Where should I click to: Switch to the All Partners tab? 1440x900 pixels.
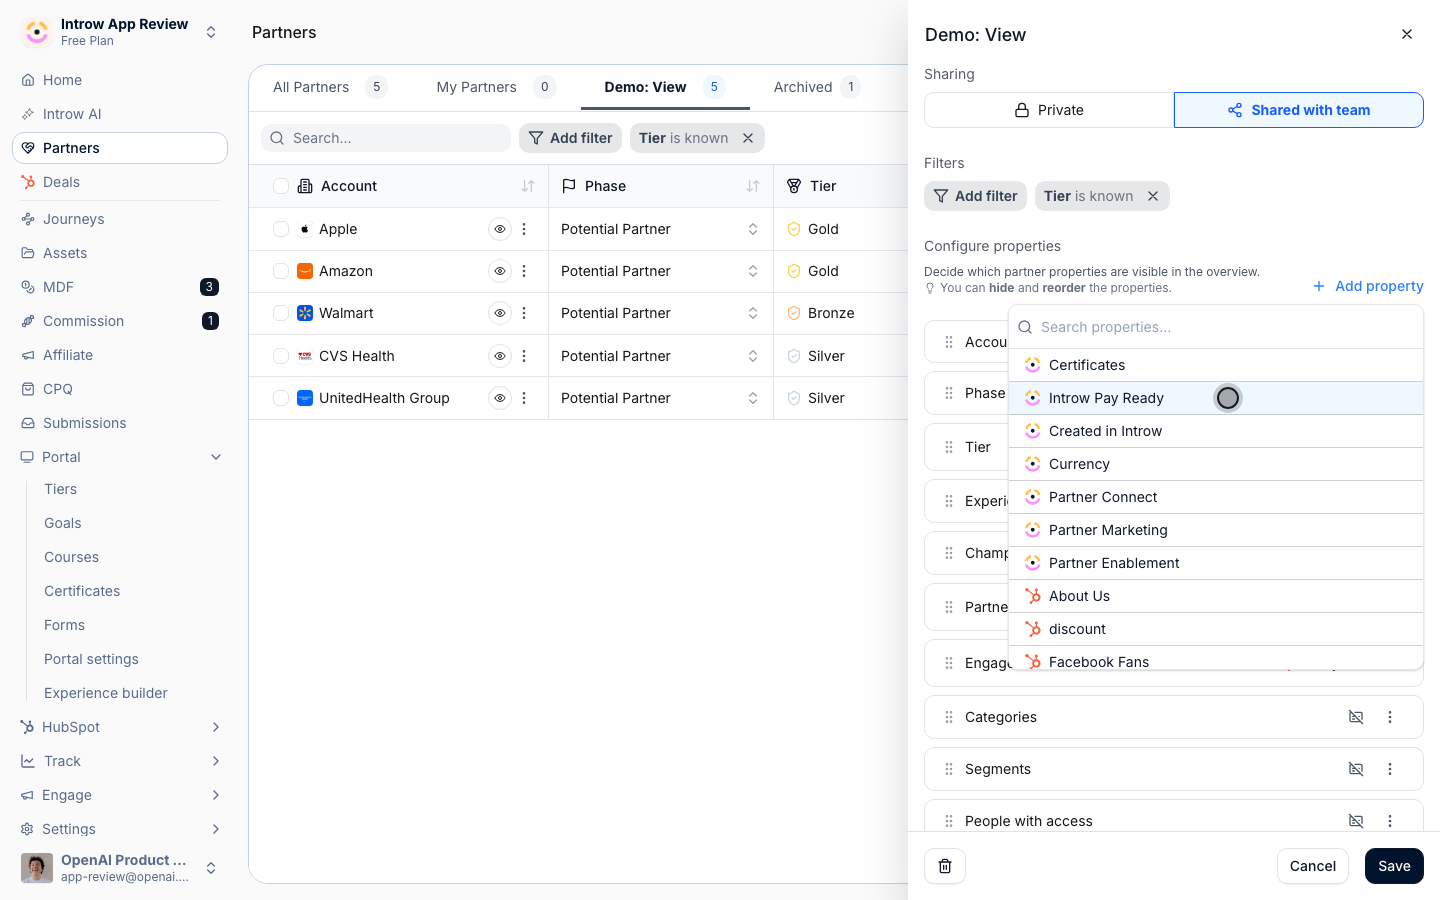[x=329, y=87]
